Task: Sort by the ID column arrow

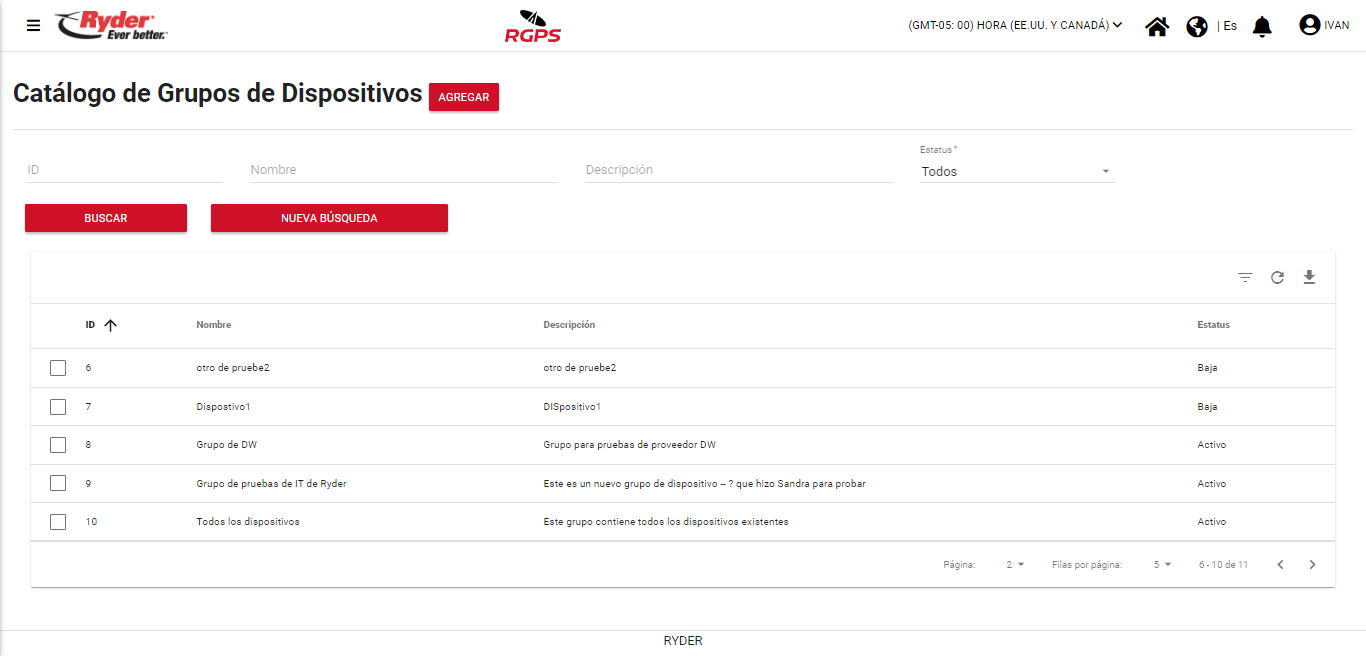Action: pyautogui.click(x=110, y=325)
